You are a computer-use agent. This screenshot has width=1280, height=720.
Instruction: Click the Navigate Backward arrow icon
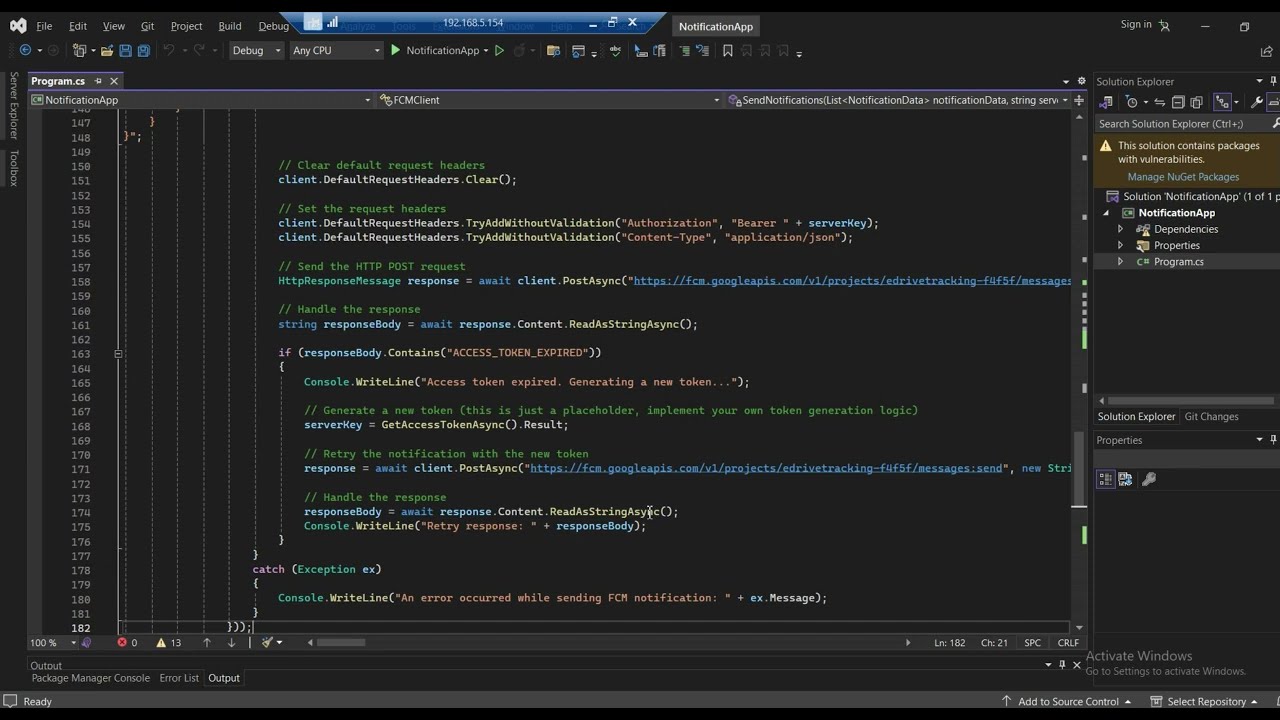[25, 50]
